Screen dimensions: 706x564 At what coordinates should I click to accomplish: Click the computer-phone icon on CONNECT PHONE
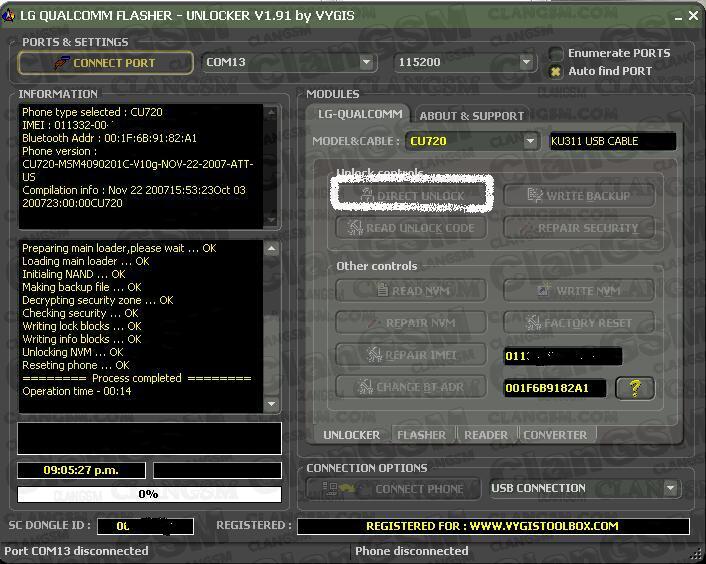[338, 488]
